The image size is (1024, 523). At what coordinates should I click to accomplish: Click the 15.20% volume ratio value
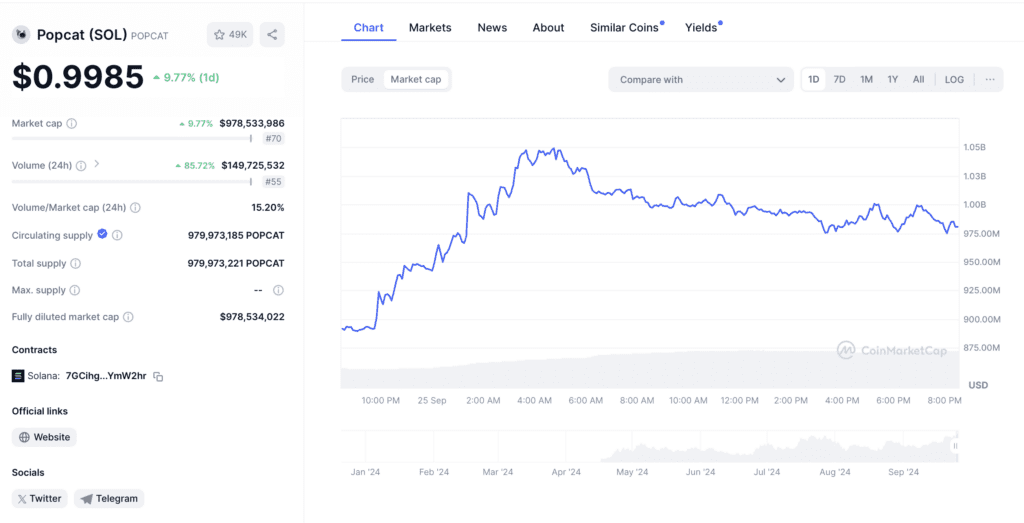[268, 208]
